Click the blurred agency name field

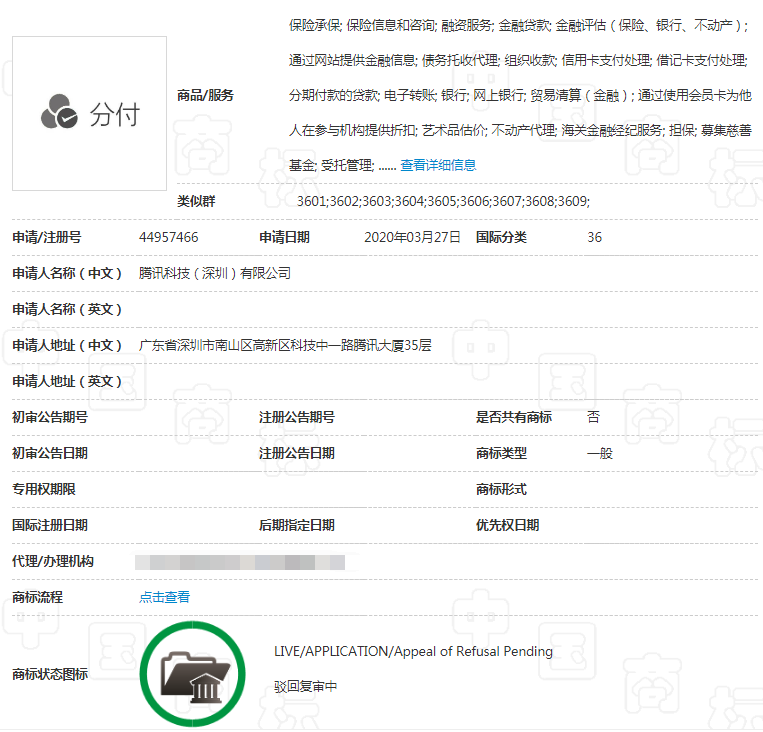[x=240, y=562]
